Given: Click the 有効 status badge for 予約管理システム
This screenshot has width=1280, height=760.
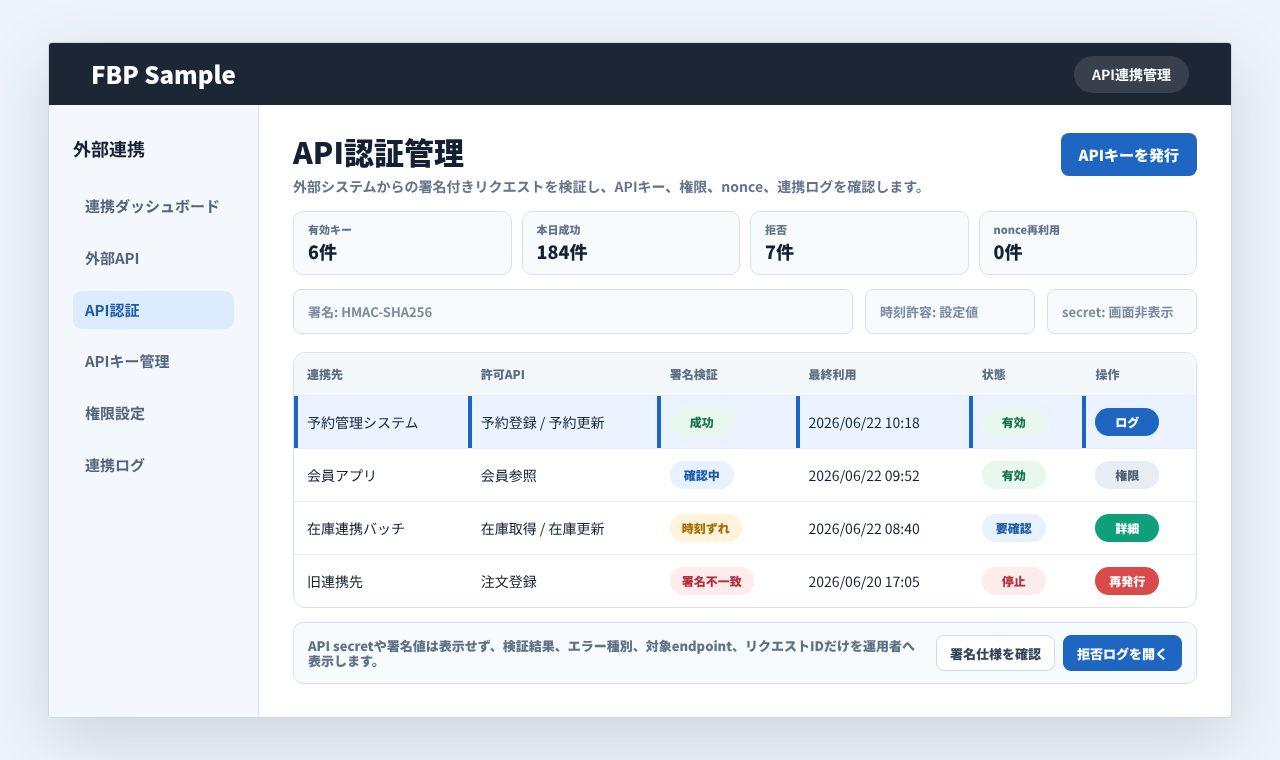Looking at the screenshot, I should pyautogui.click(x=1014, y=422).
